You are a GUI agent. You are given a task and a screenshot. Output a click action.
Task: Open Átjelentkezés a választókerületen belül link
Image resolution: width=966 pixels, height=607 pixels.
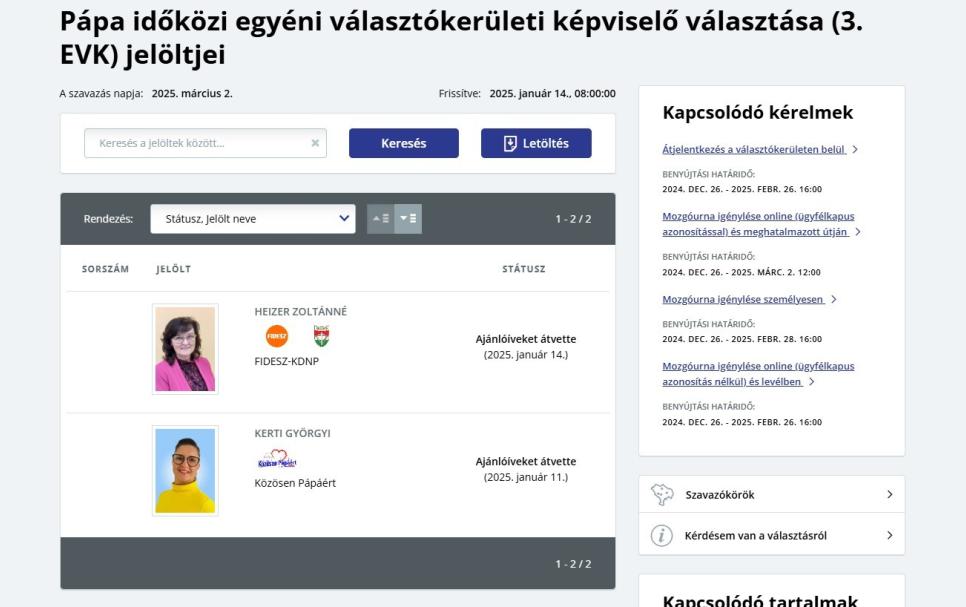pos(754,150)
